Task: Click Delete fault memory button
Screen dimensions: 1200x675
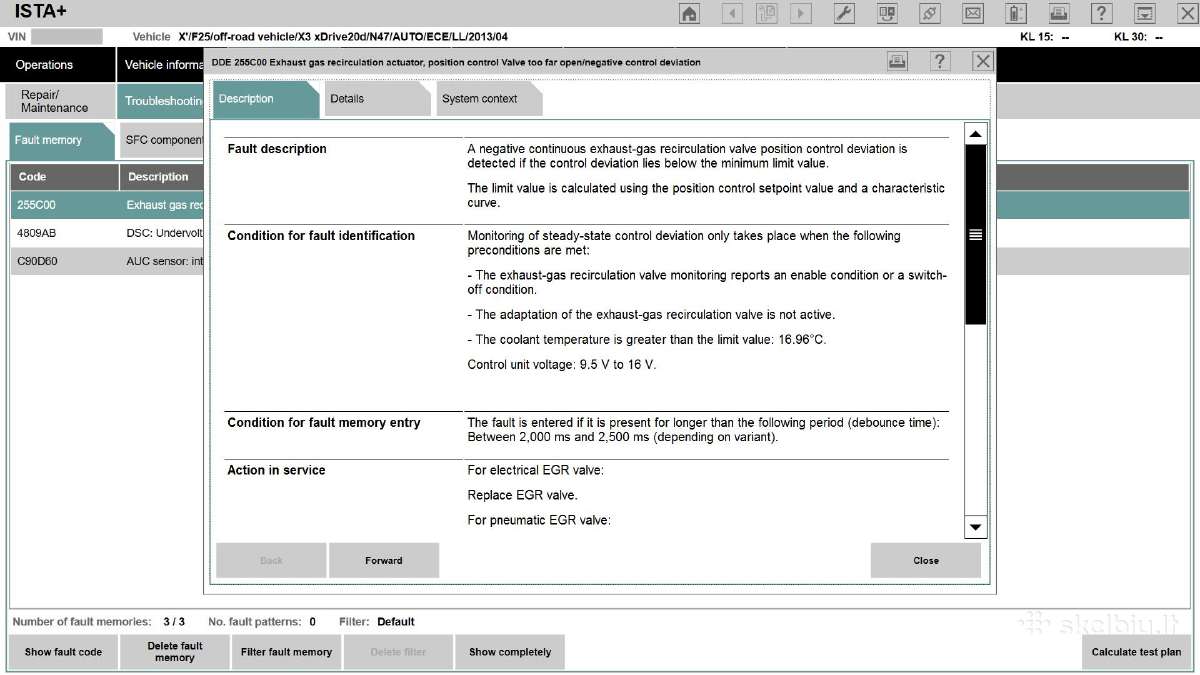Action: [175, 652]
